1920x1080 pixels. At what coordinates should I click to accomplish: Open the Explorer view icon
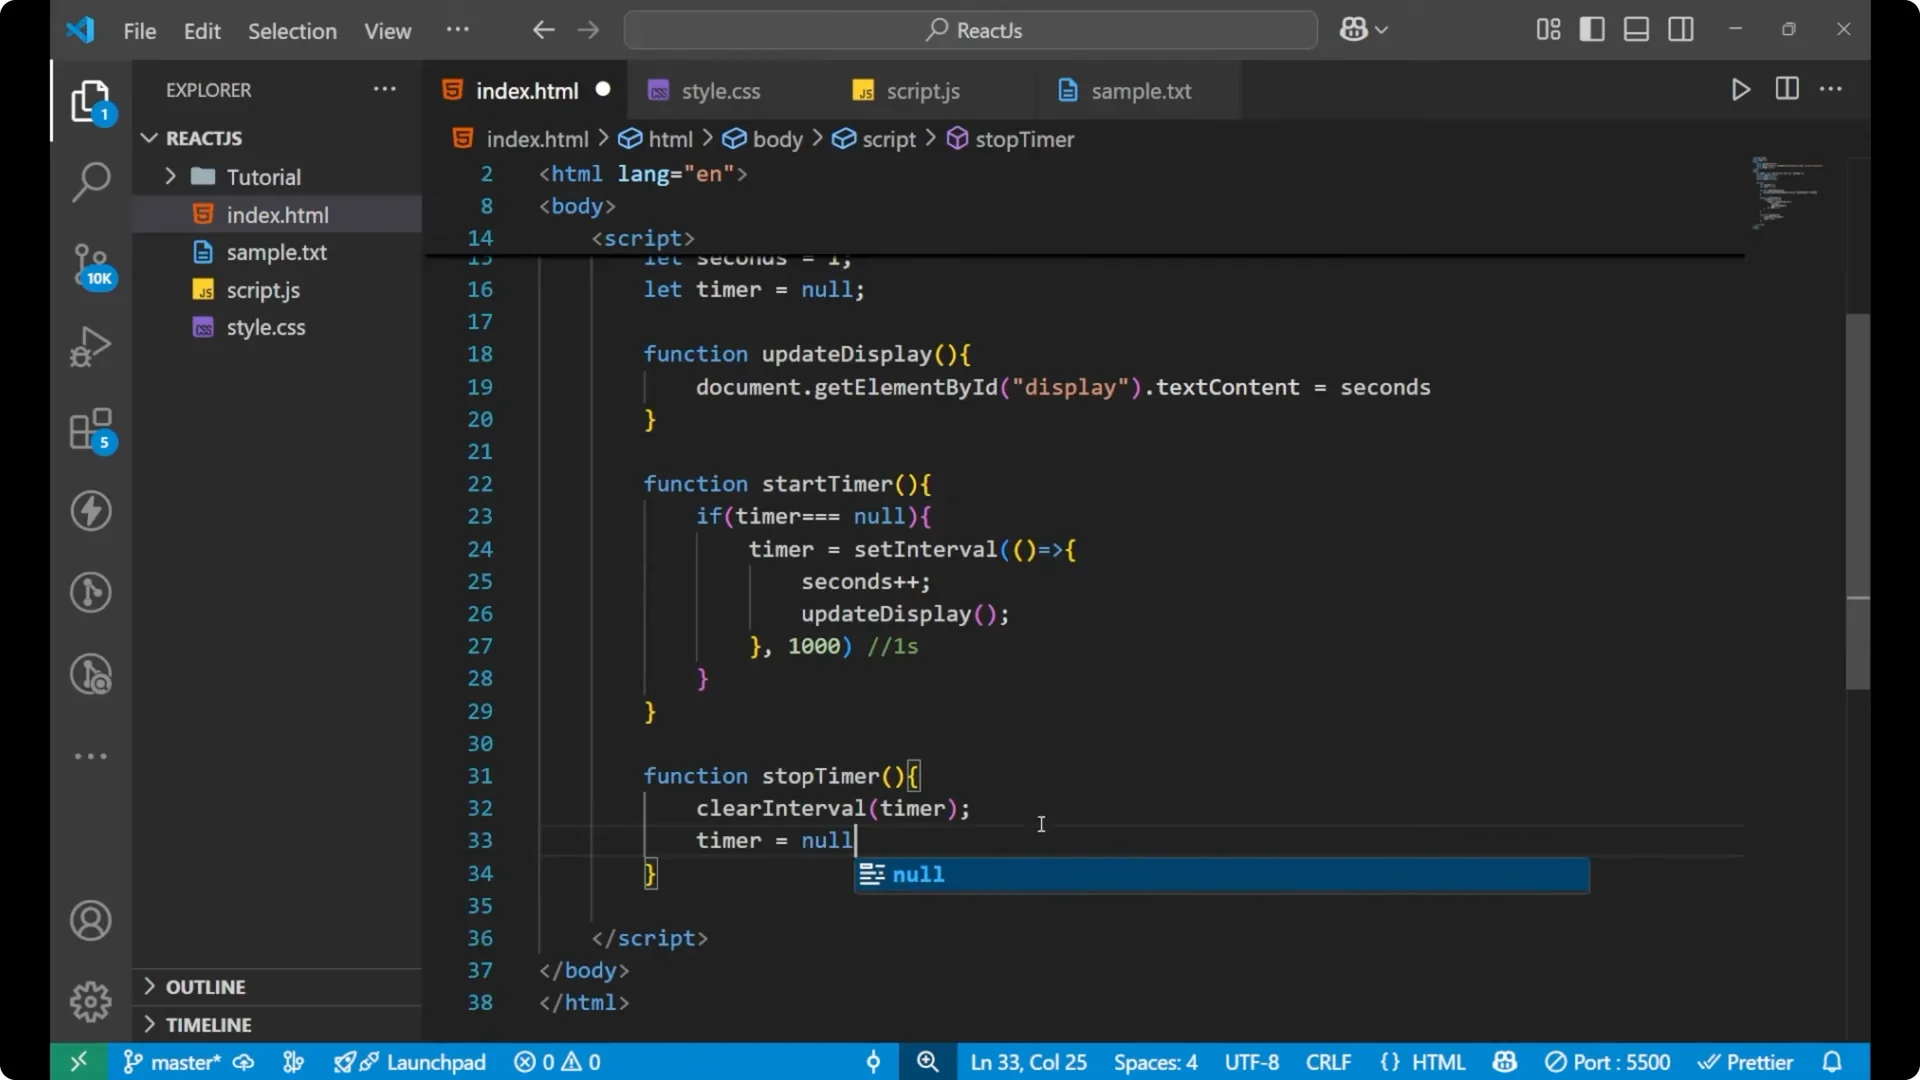[90, 100]
